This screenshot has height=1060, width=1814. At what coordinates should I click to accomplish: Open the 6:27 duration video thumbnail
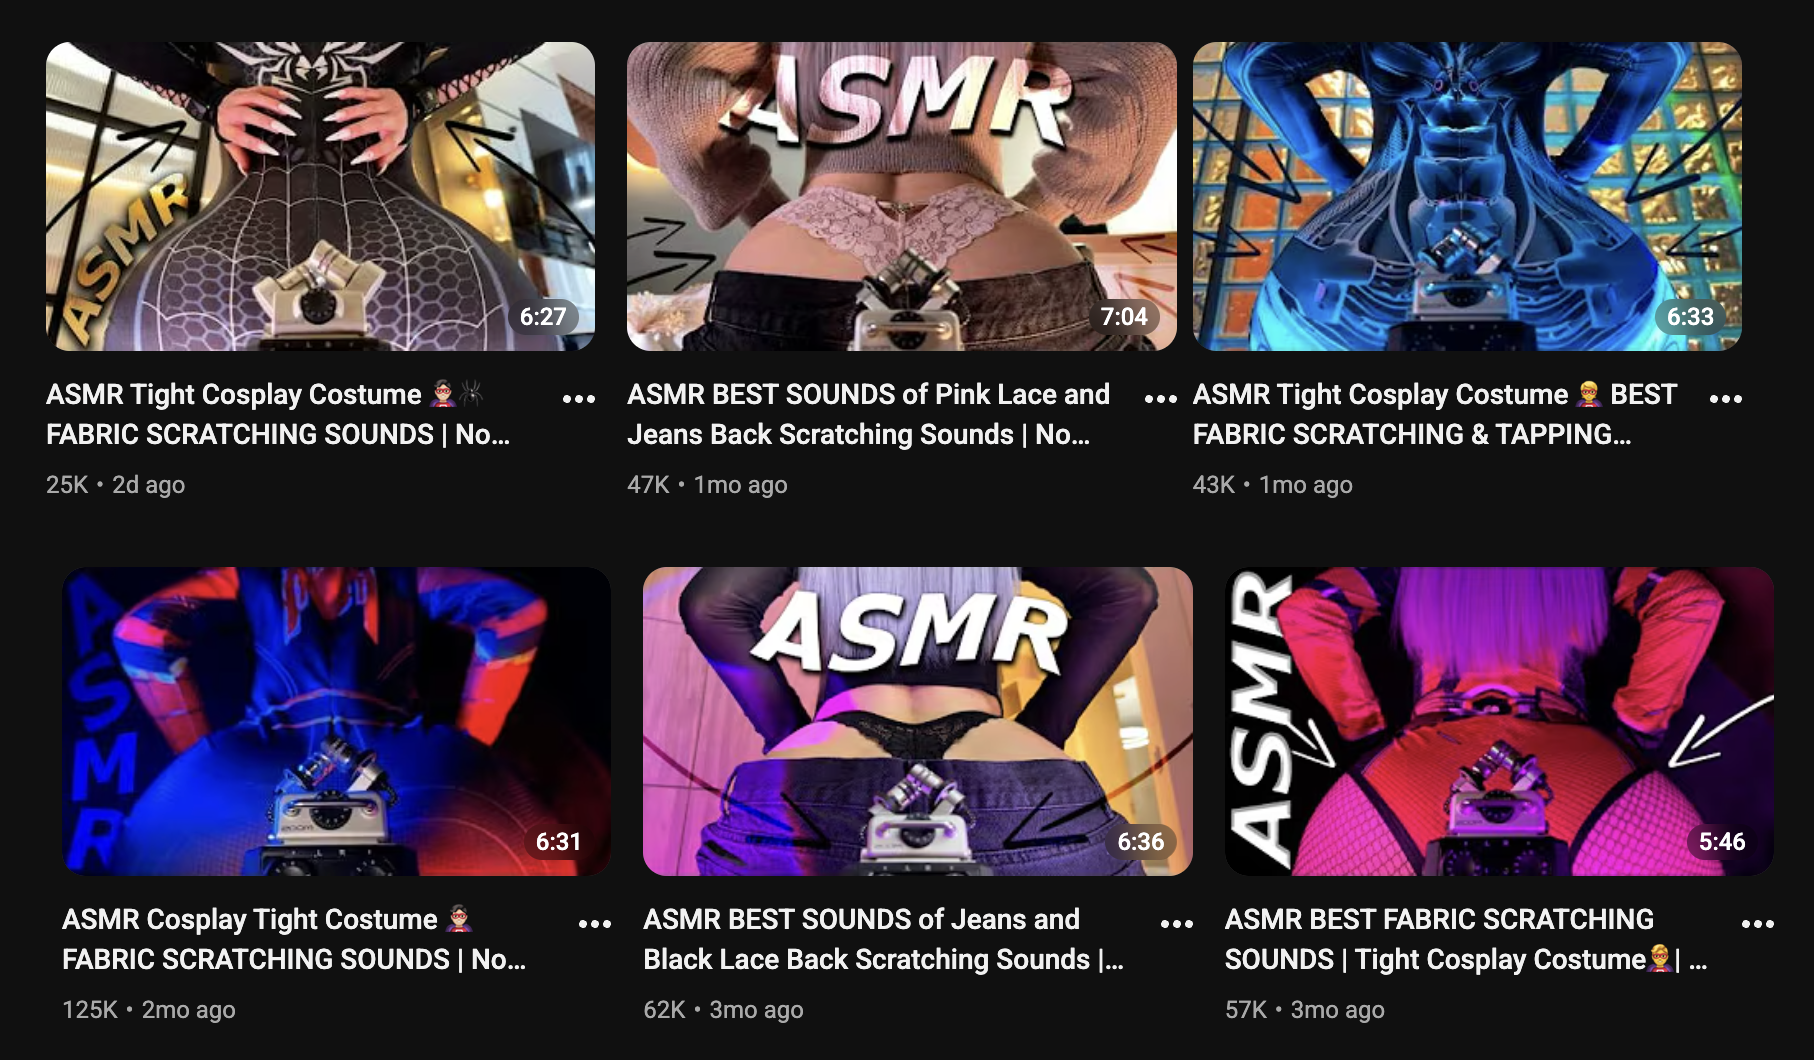click(x=320, y=196)
